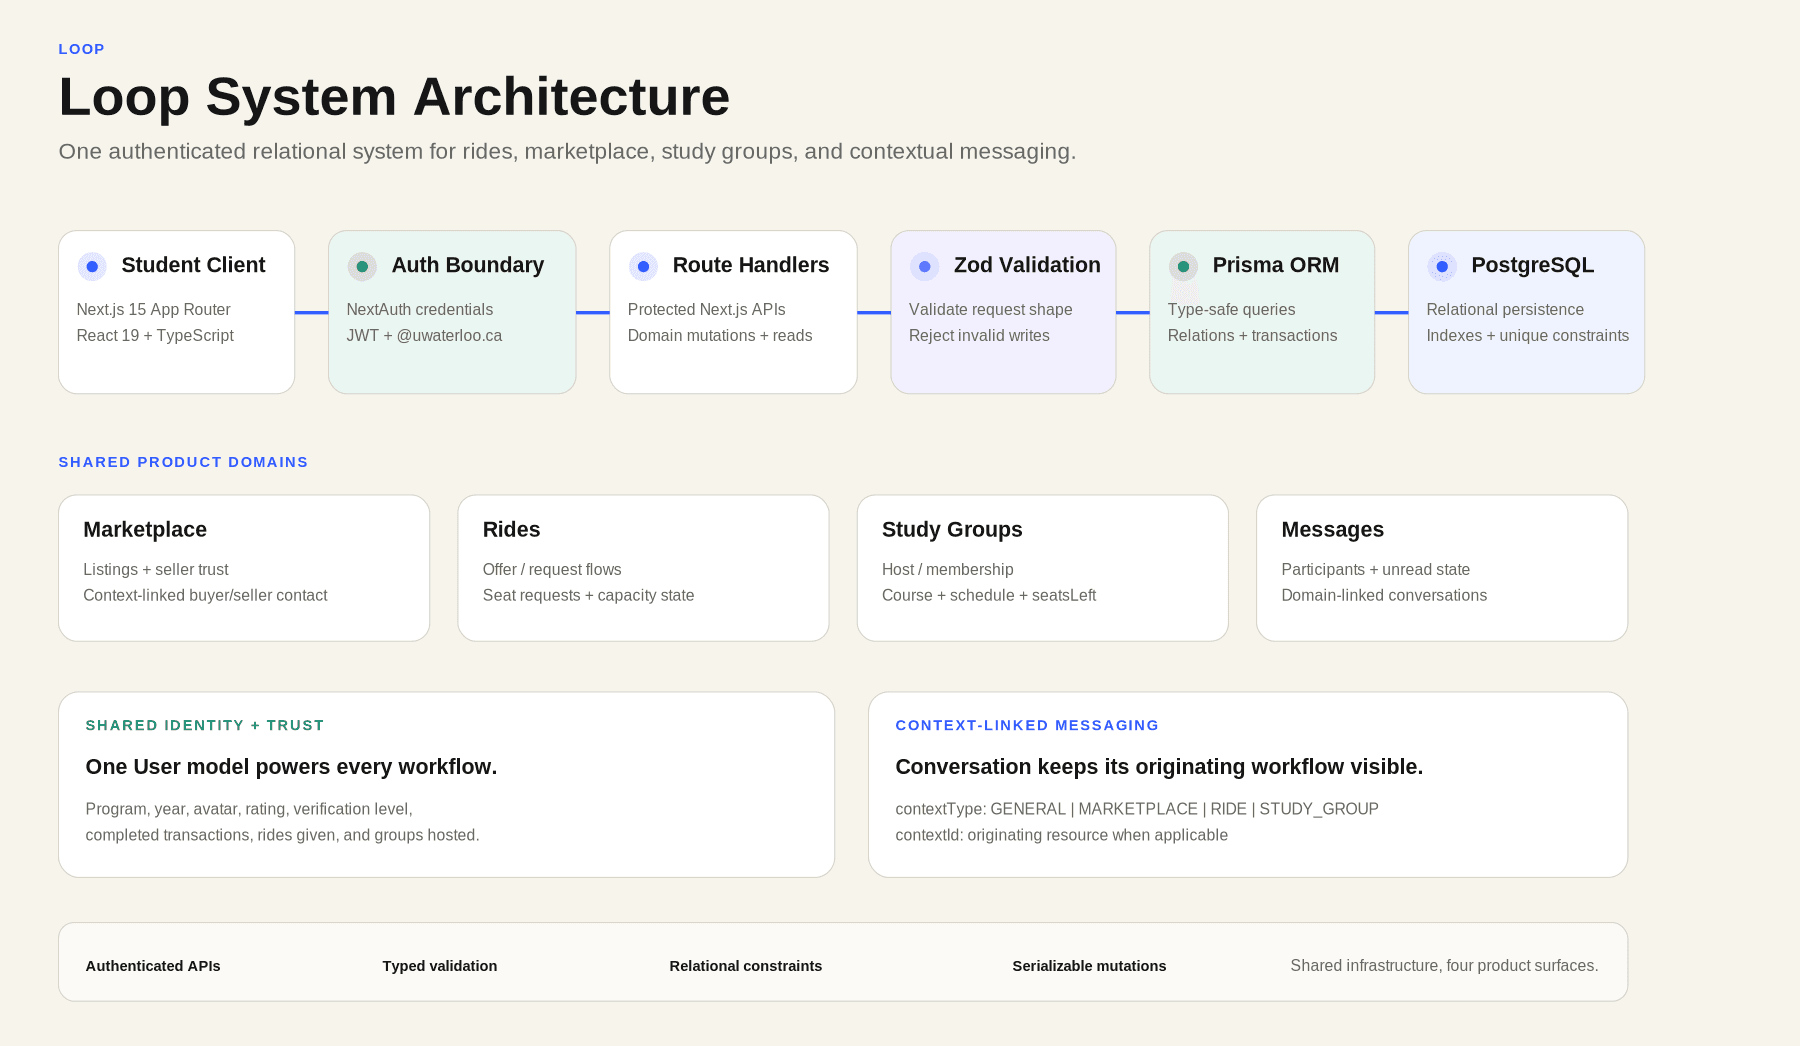The height and width of the screenshot is (1046, 1800).
Task: Click 'Reject invalid writes' text
Action: [979, 336]
